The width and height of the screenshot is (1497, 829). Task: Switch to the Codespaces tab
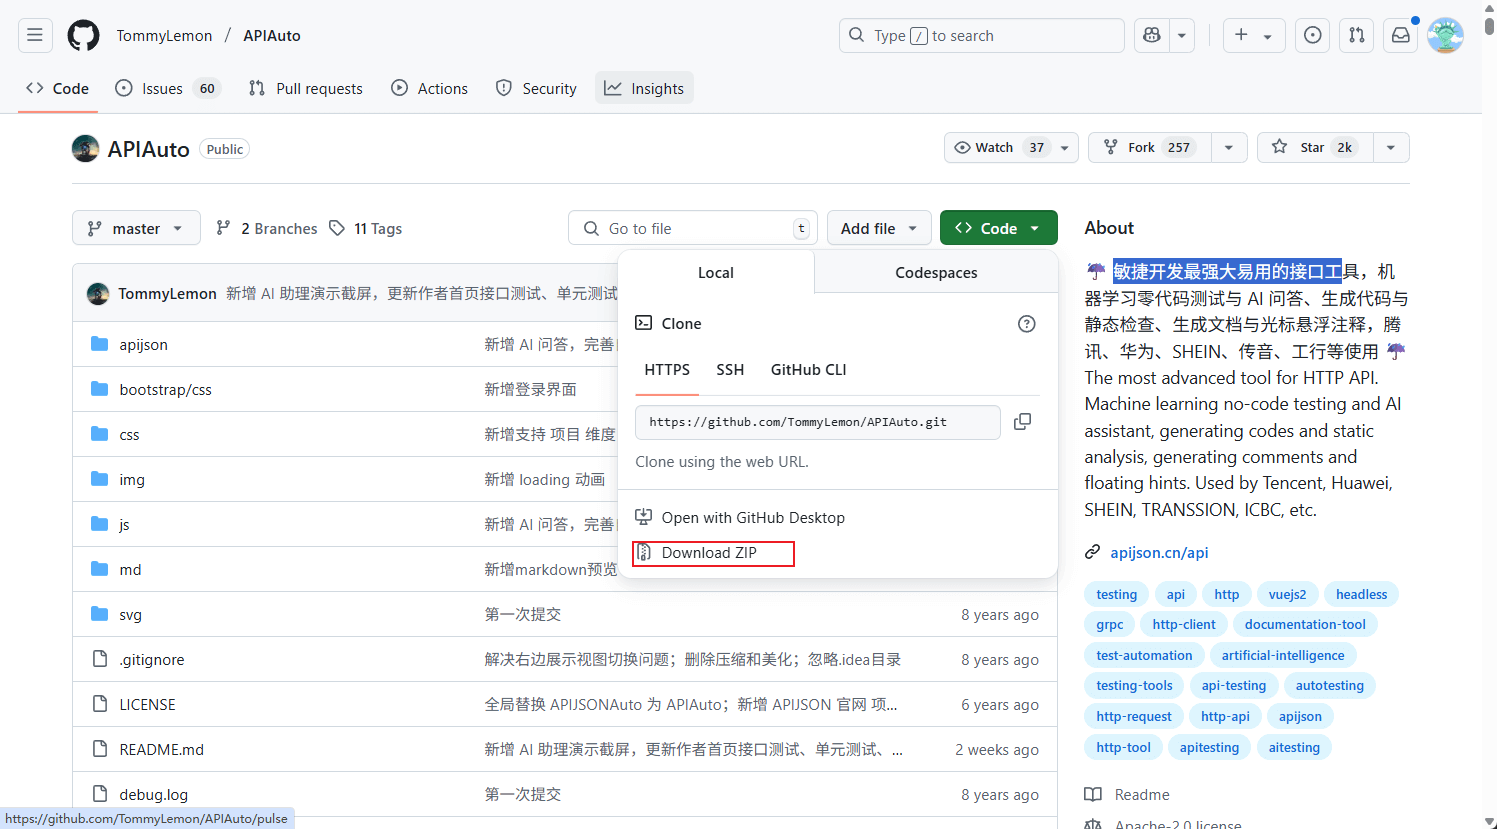(x=936, y=273)
